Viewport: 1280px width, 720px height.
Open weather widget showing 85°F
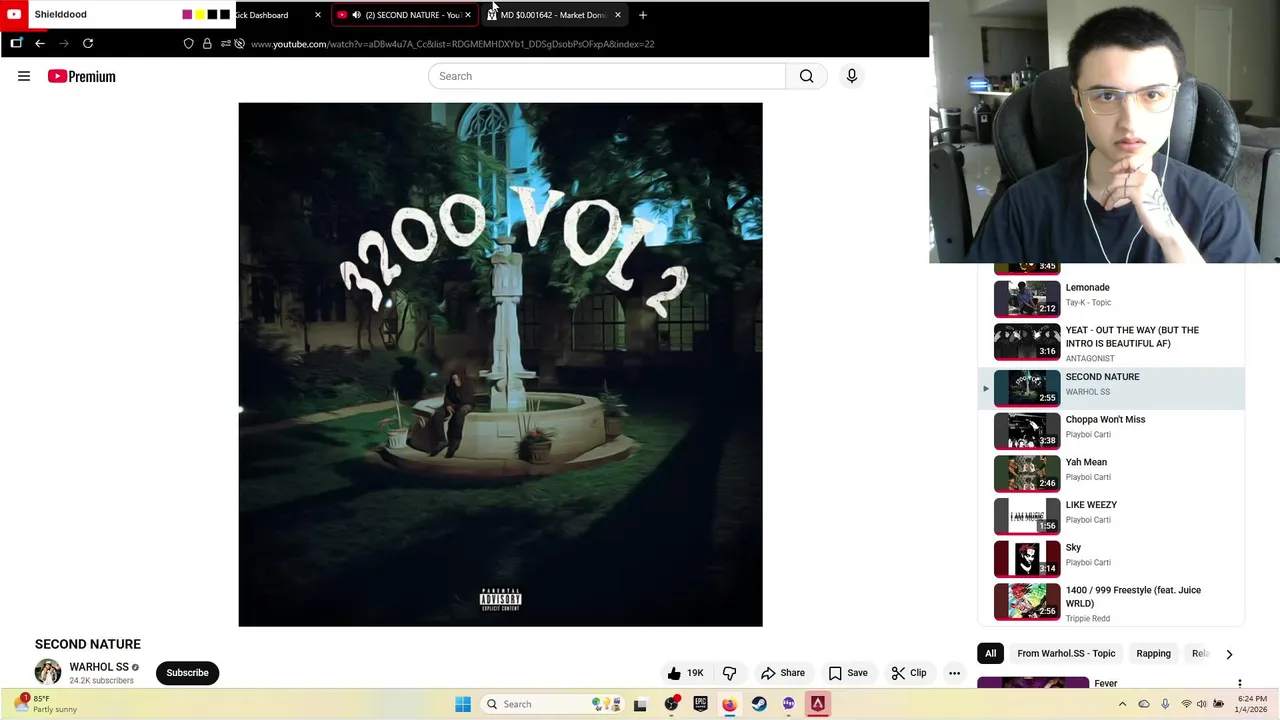[x=45, y=704]
